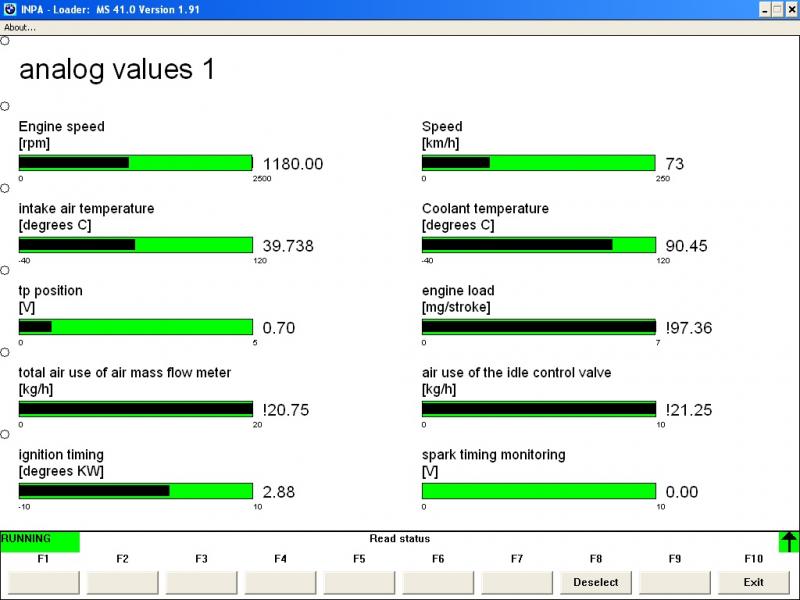Click the green up arrow in status bar
Viewport: 800px width, 600px height.
789,542
